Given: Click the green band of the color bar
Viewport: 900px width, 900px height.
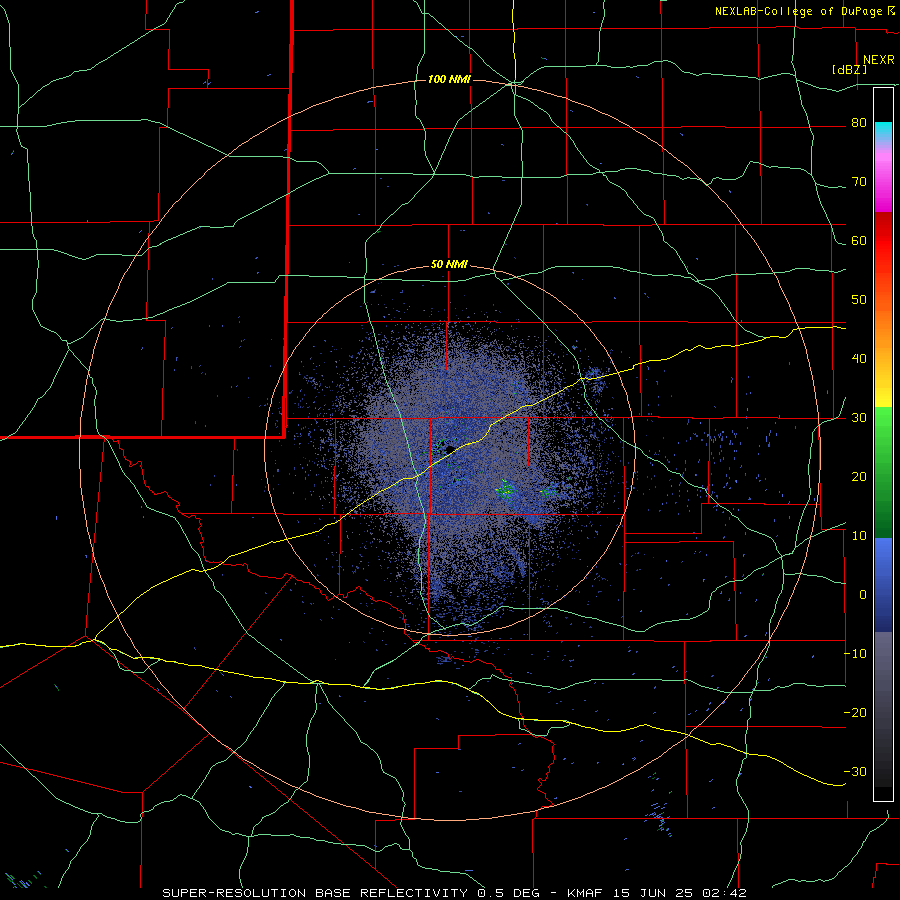Looking at the screenshot, I should click(x=883, y=472).
